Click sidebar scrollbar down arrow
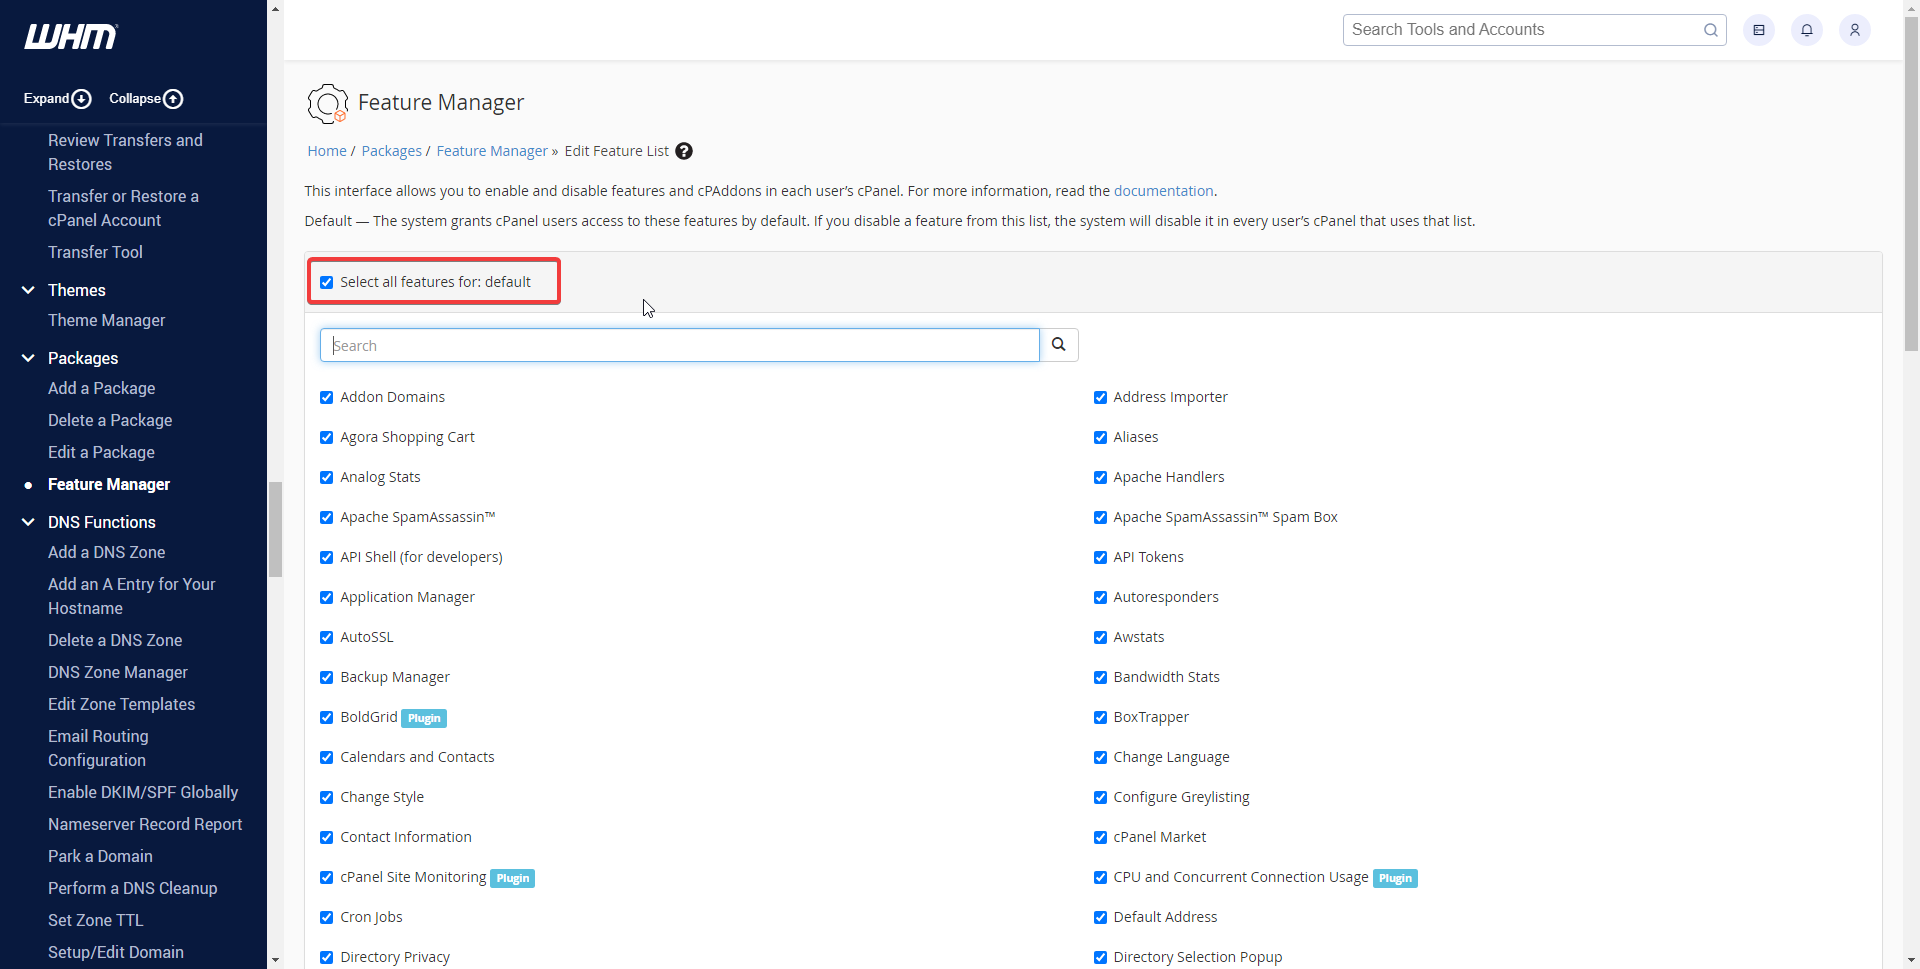Screen dimensions: 1920x969 (x=275, y=960)
